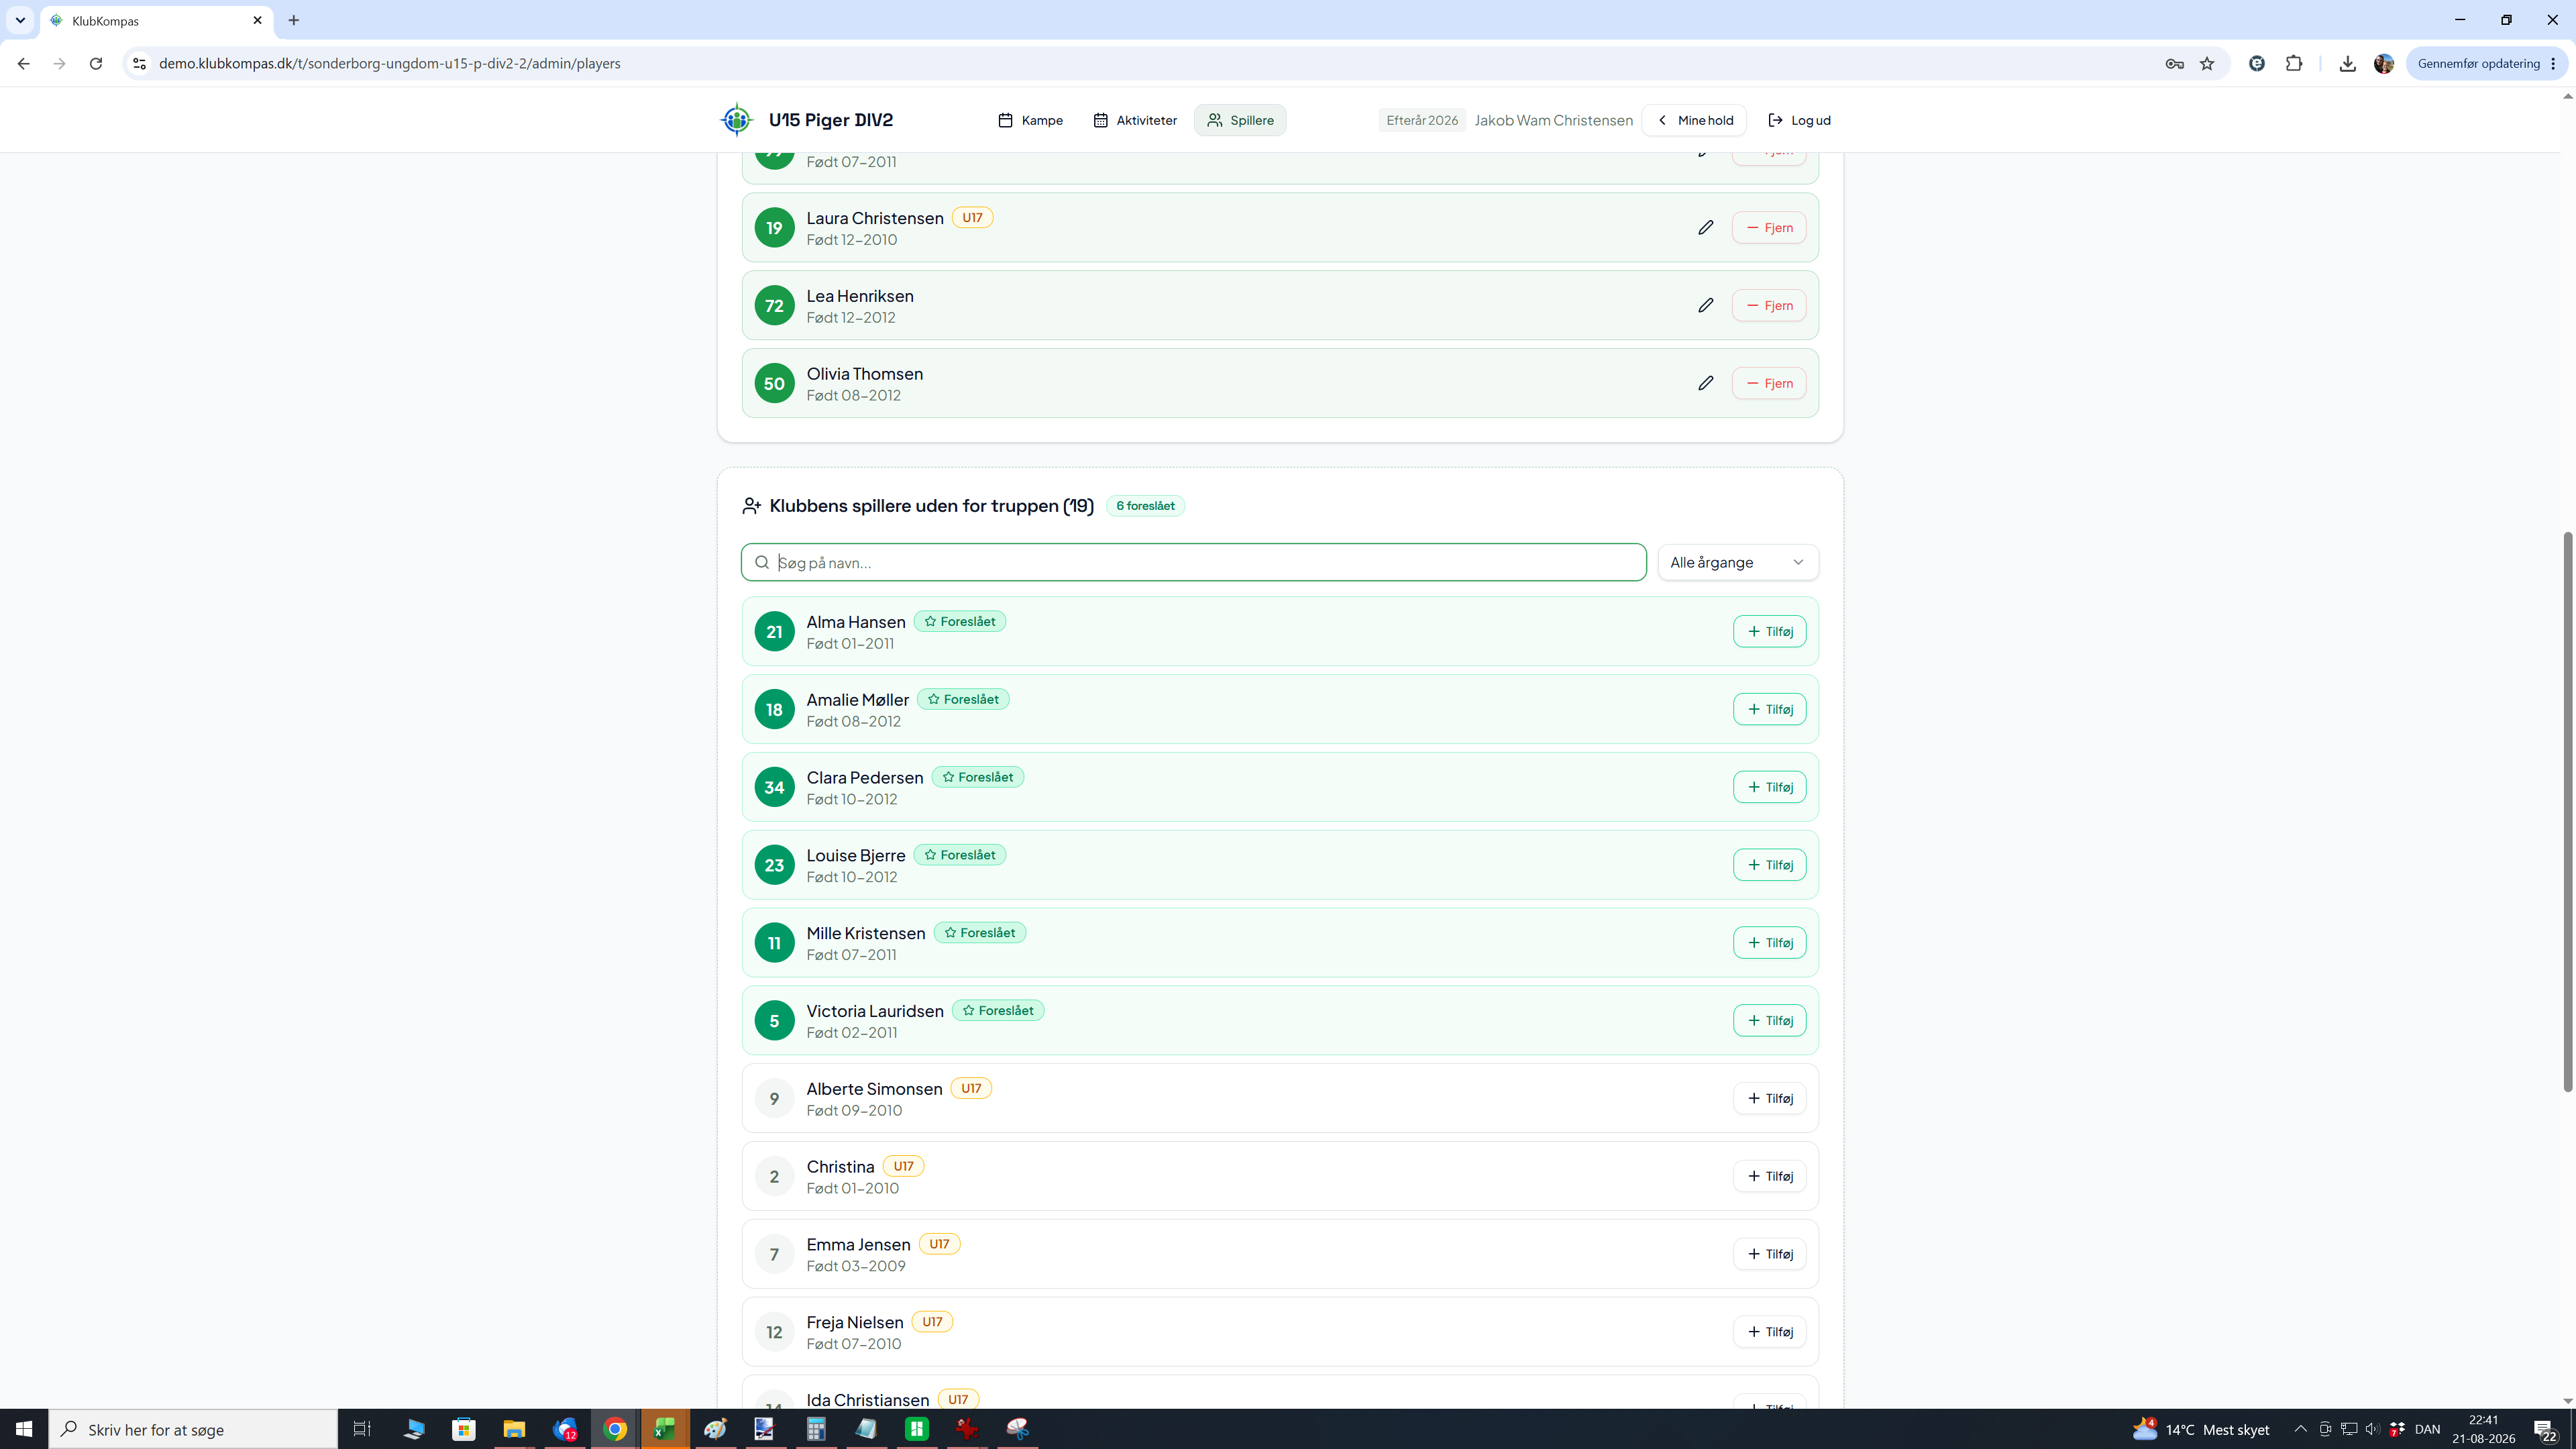Edit Lea Henriksen with pencil icon
Viewport: 2576px width, 1449px height.
tap(1705, 306)
